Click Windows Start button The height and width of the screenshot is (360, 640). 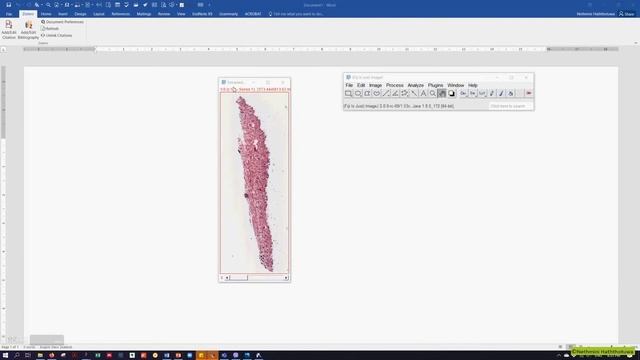(x=5, y=356)
